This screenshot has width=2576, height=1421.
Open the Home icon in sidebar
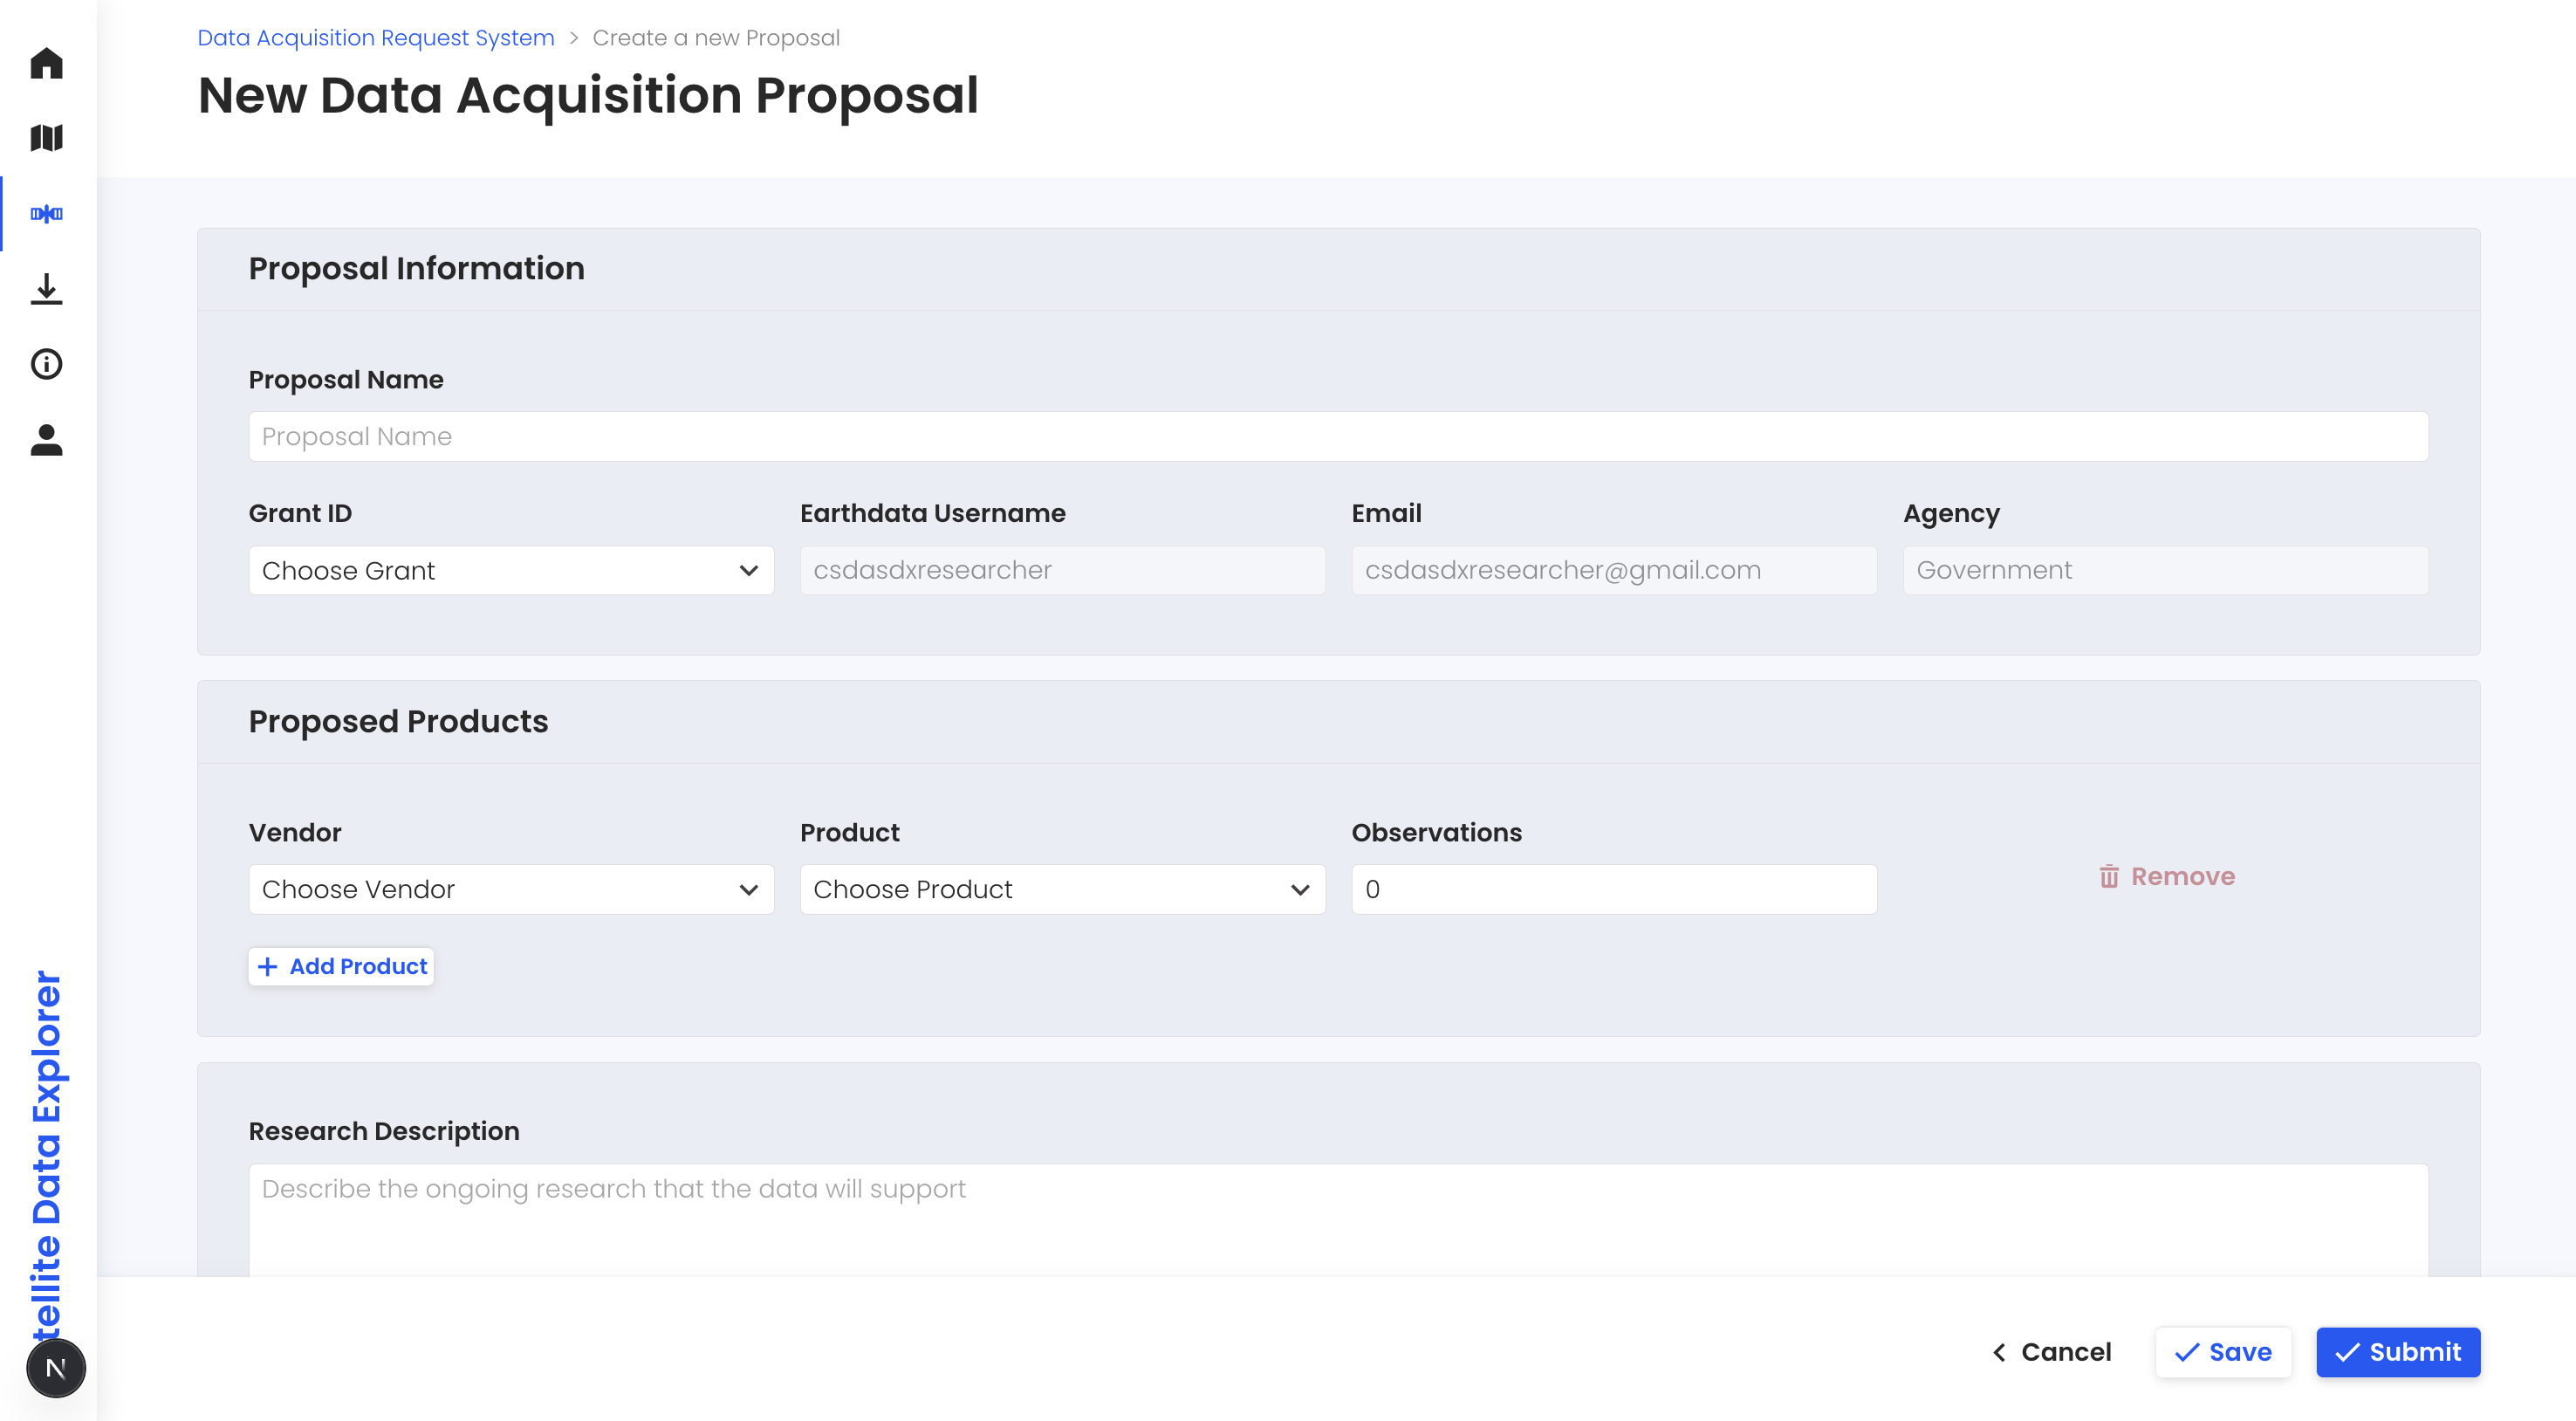tap(47, 63)
